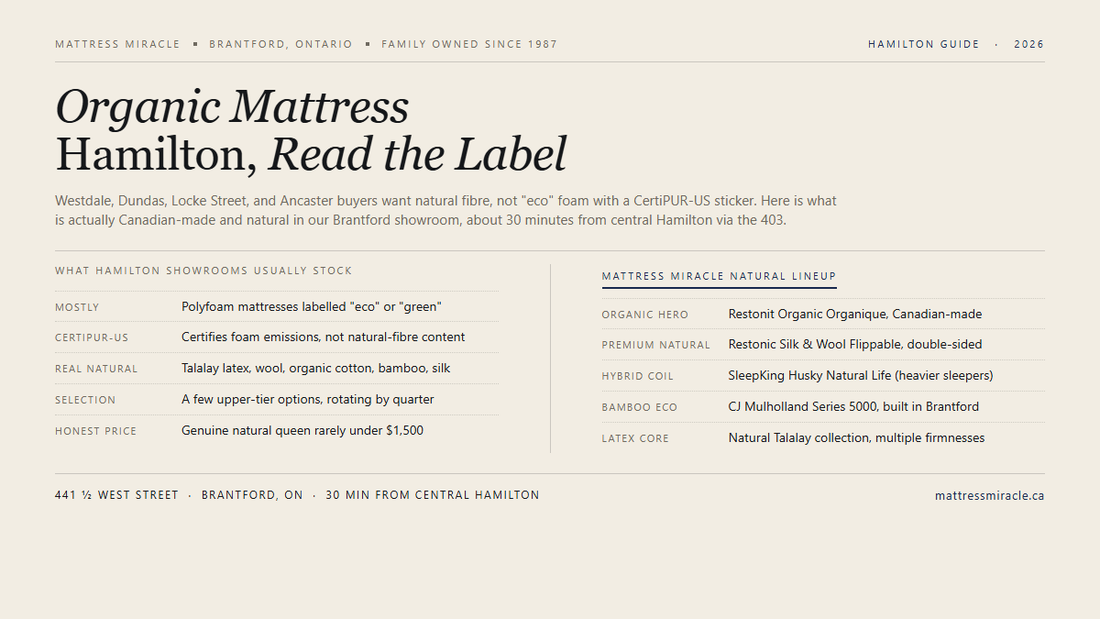The width and height of the screenshot is (1100, 619).
Task: Click 'A few upper-tier options, rotating by quarter'
Action: click(x=308, y=399)
